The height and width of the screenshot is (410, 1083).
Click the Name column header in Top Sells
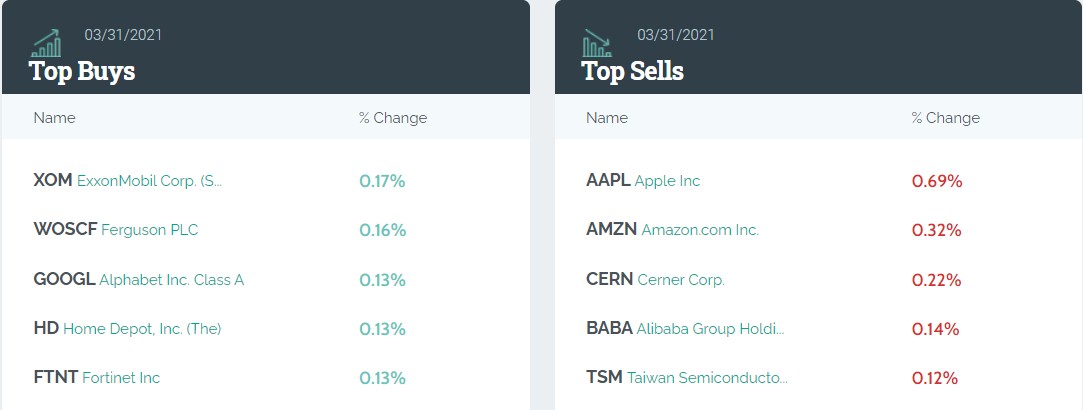coord(607,118)
